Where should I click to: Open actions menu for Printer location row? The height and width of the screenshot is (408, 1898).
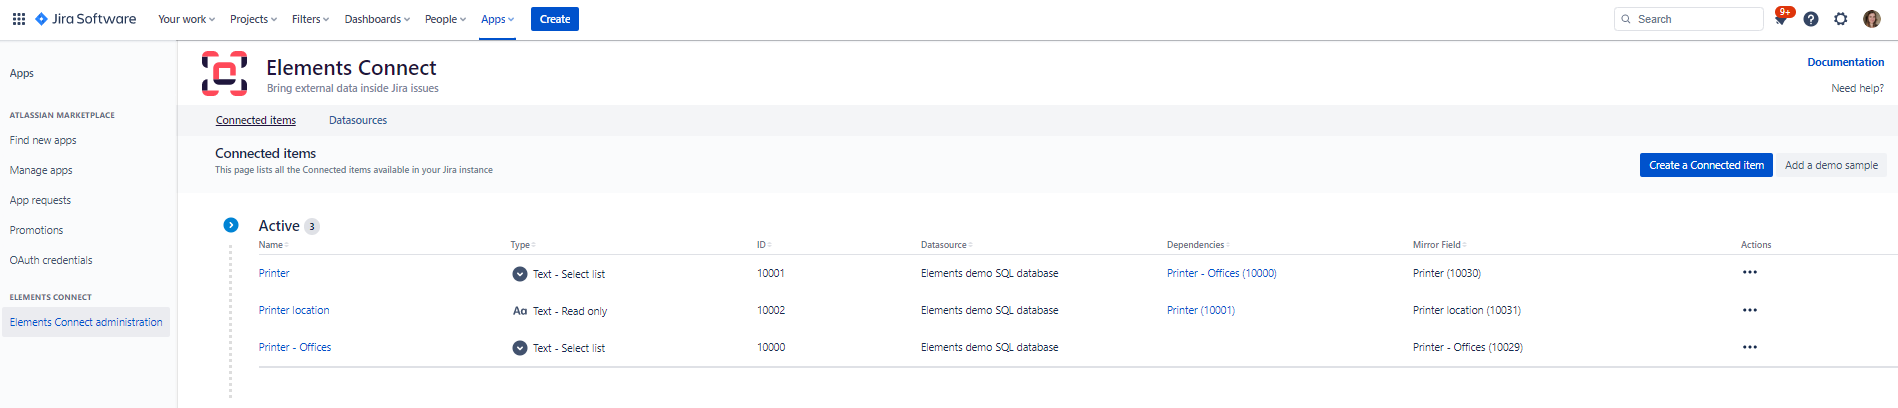click(x=1750, y=310)
